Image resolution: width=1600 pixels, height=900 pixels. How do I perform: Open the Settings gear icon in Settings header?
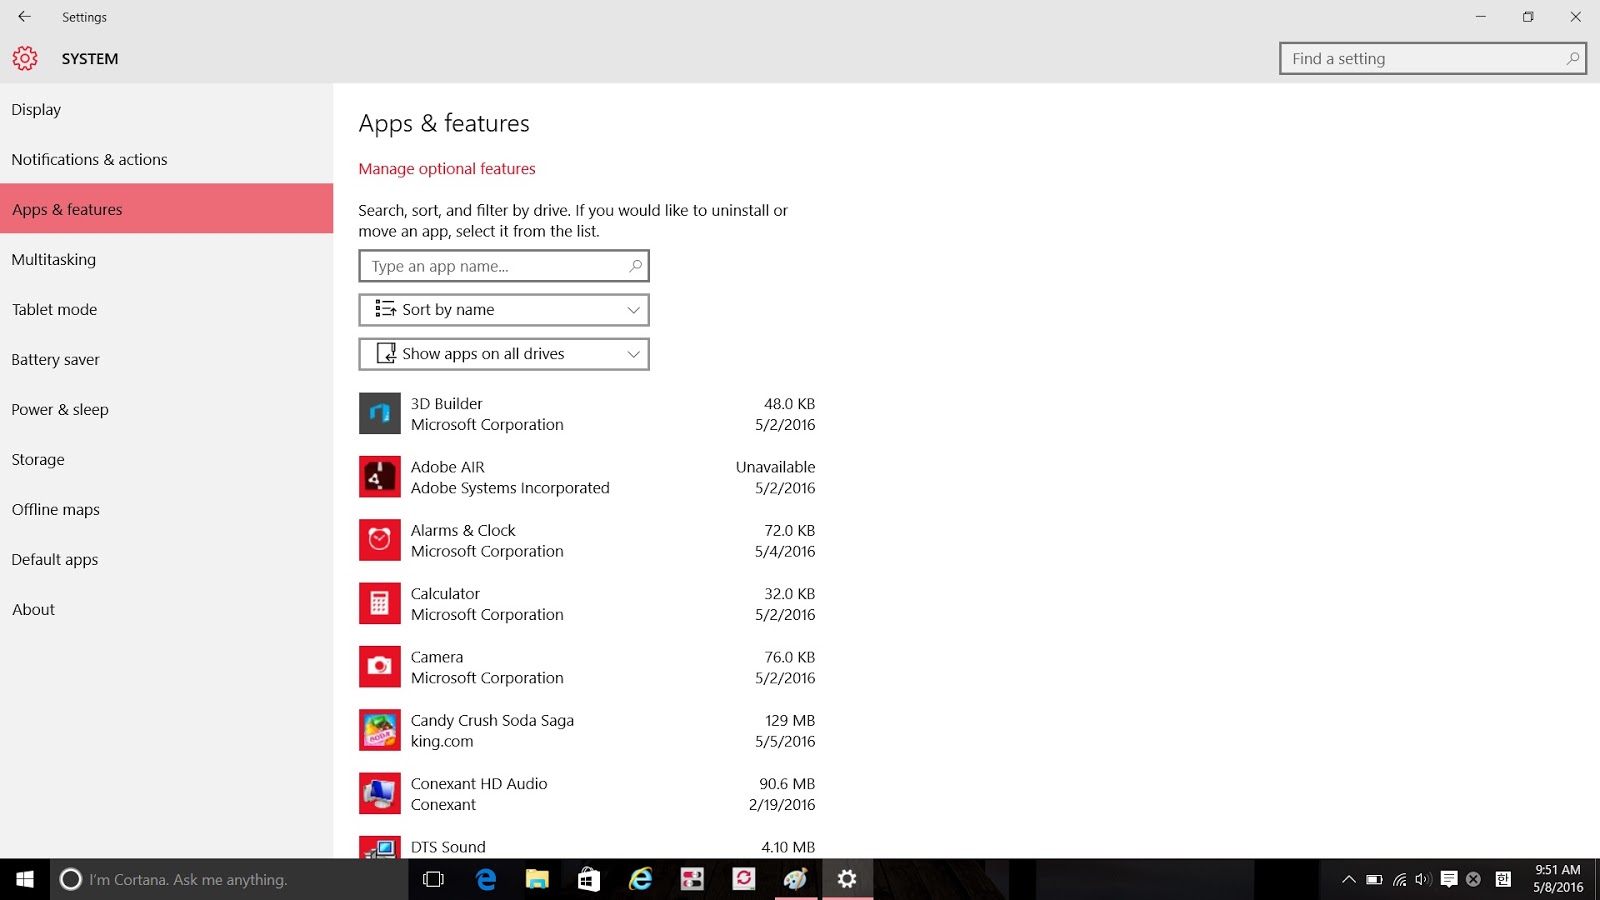coord(24,58)
